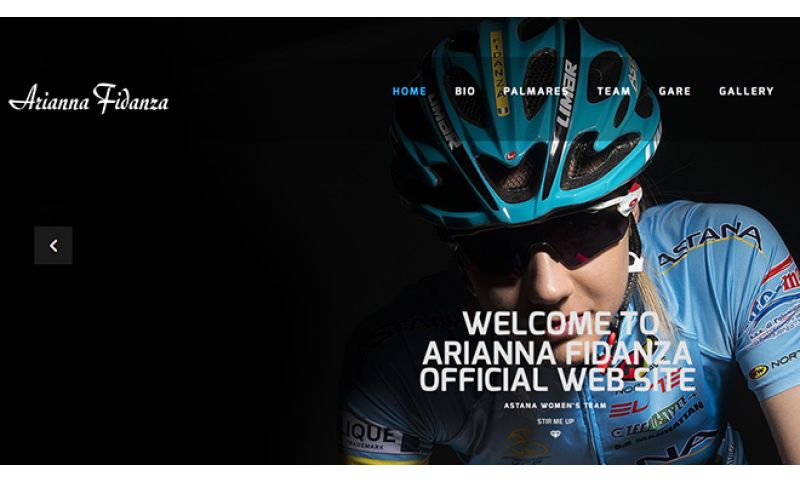
Task: Open the BIO page
Action: [465, 91]
